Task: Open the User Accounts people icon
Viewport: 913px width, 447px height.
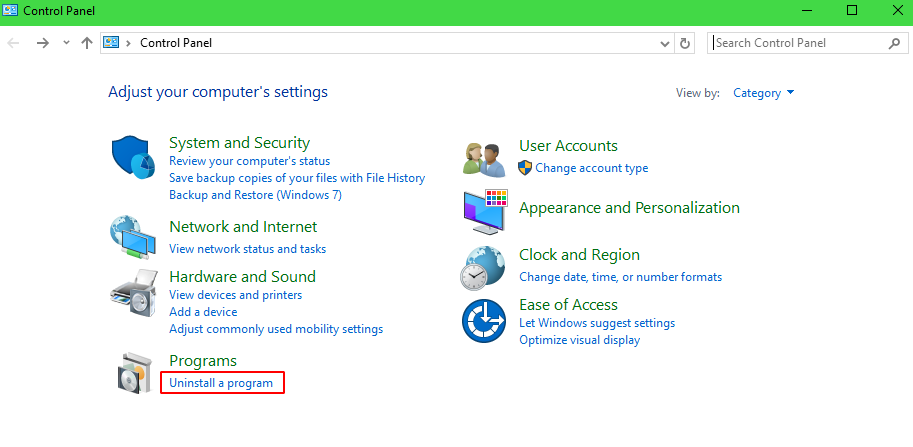Action: pos(484,159)
